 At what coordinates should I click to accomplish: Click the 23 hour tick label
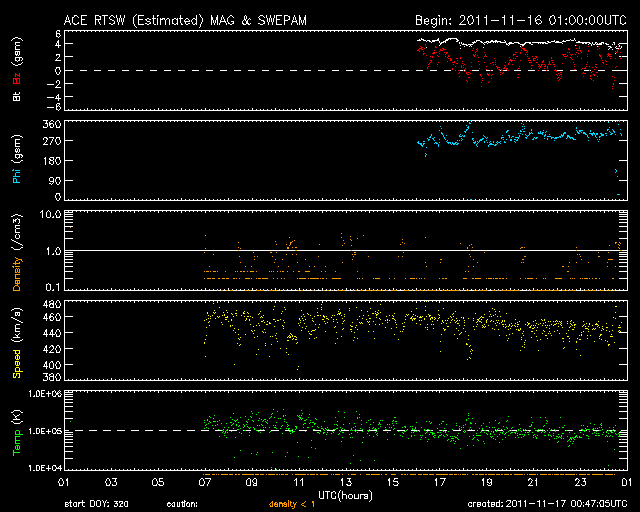coord(579,482)
